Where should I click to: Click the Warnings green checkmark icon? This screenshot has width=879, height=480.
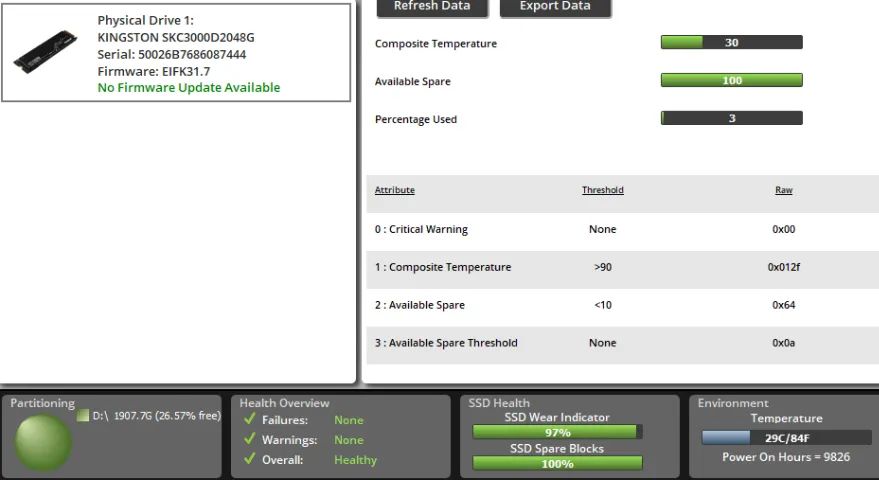(250, 439)
